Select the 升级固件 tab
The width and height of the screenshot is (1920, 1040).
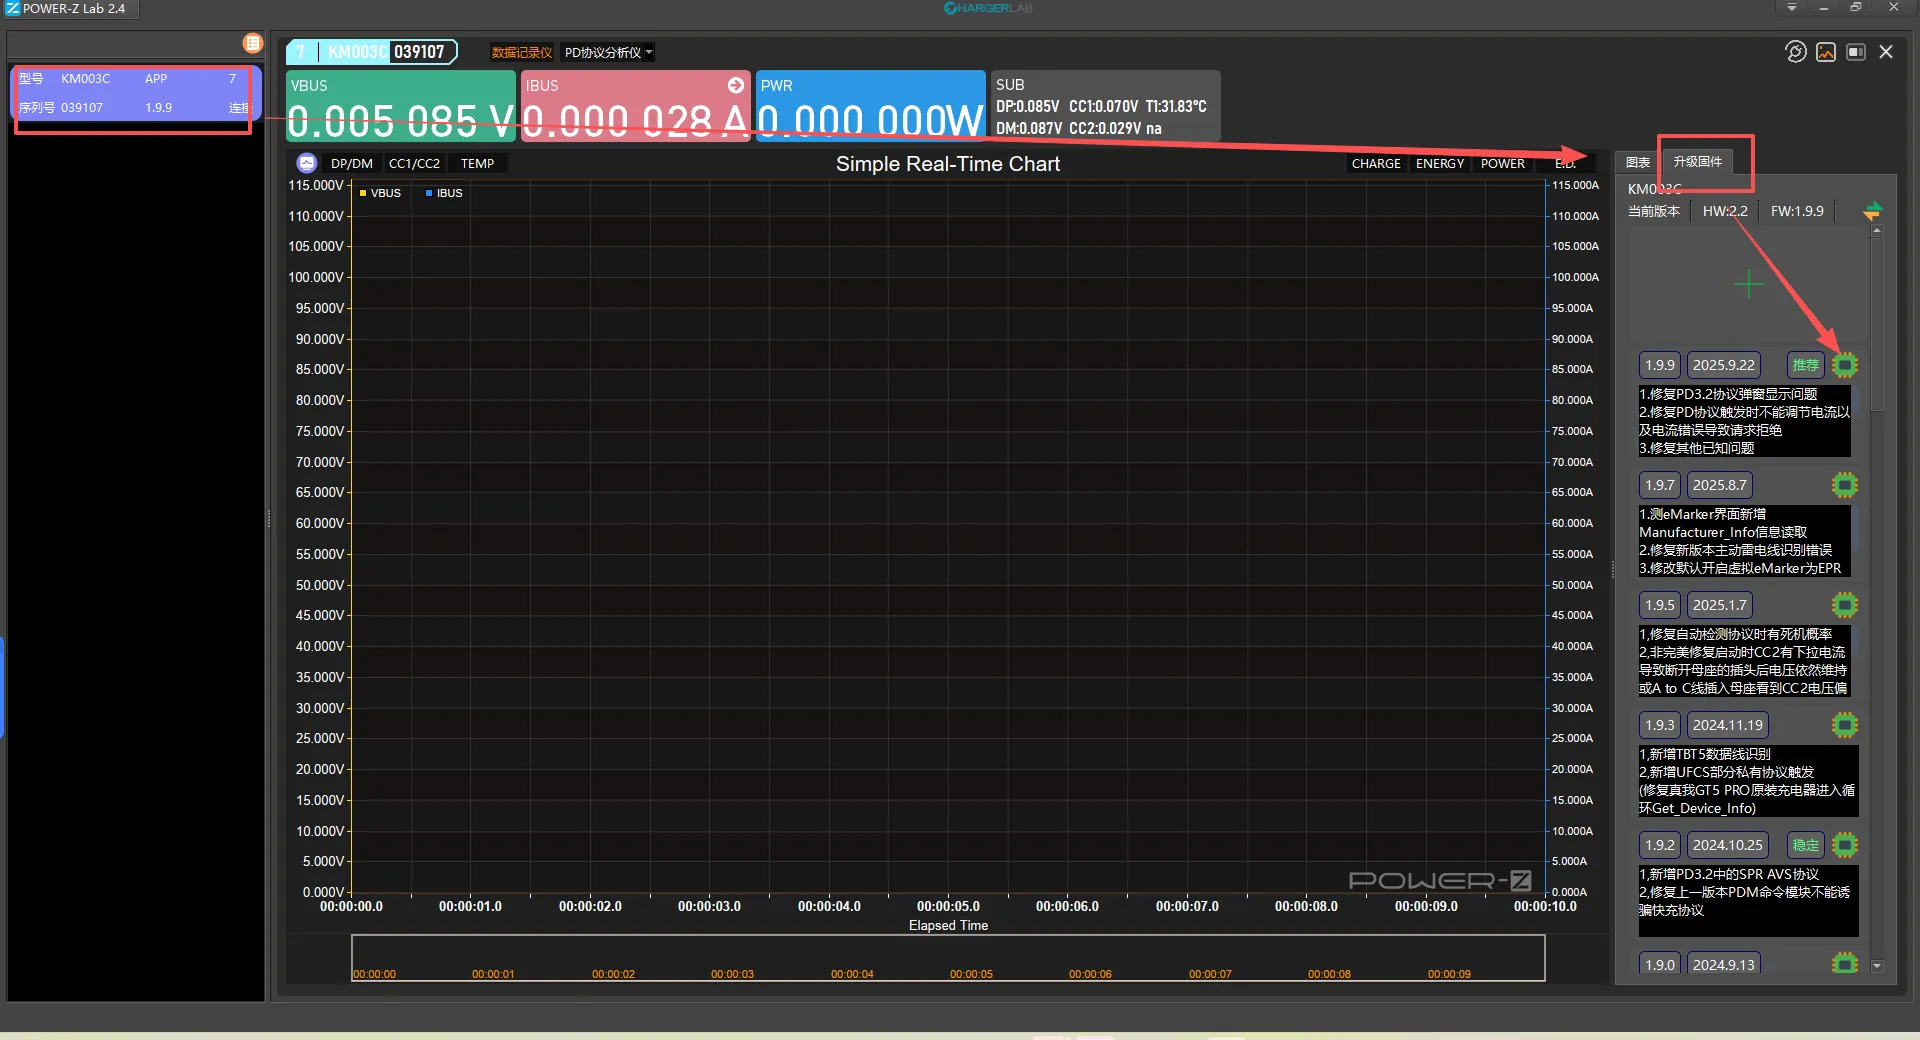pos(1697,161)
